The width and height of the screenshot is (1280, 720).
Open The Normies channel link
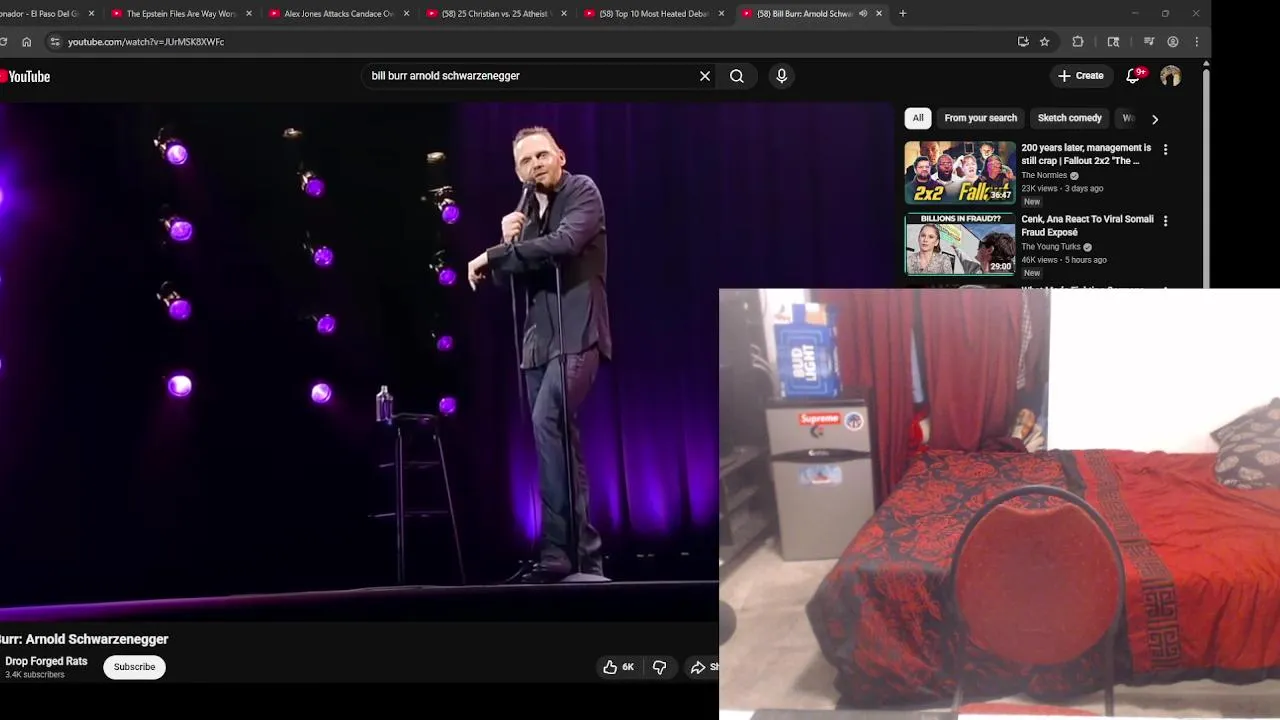coord(1044,175)
